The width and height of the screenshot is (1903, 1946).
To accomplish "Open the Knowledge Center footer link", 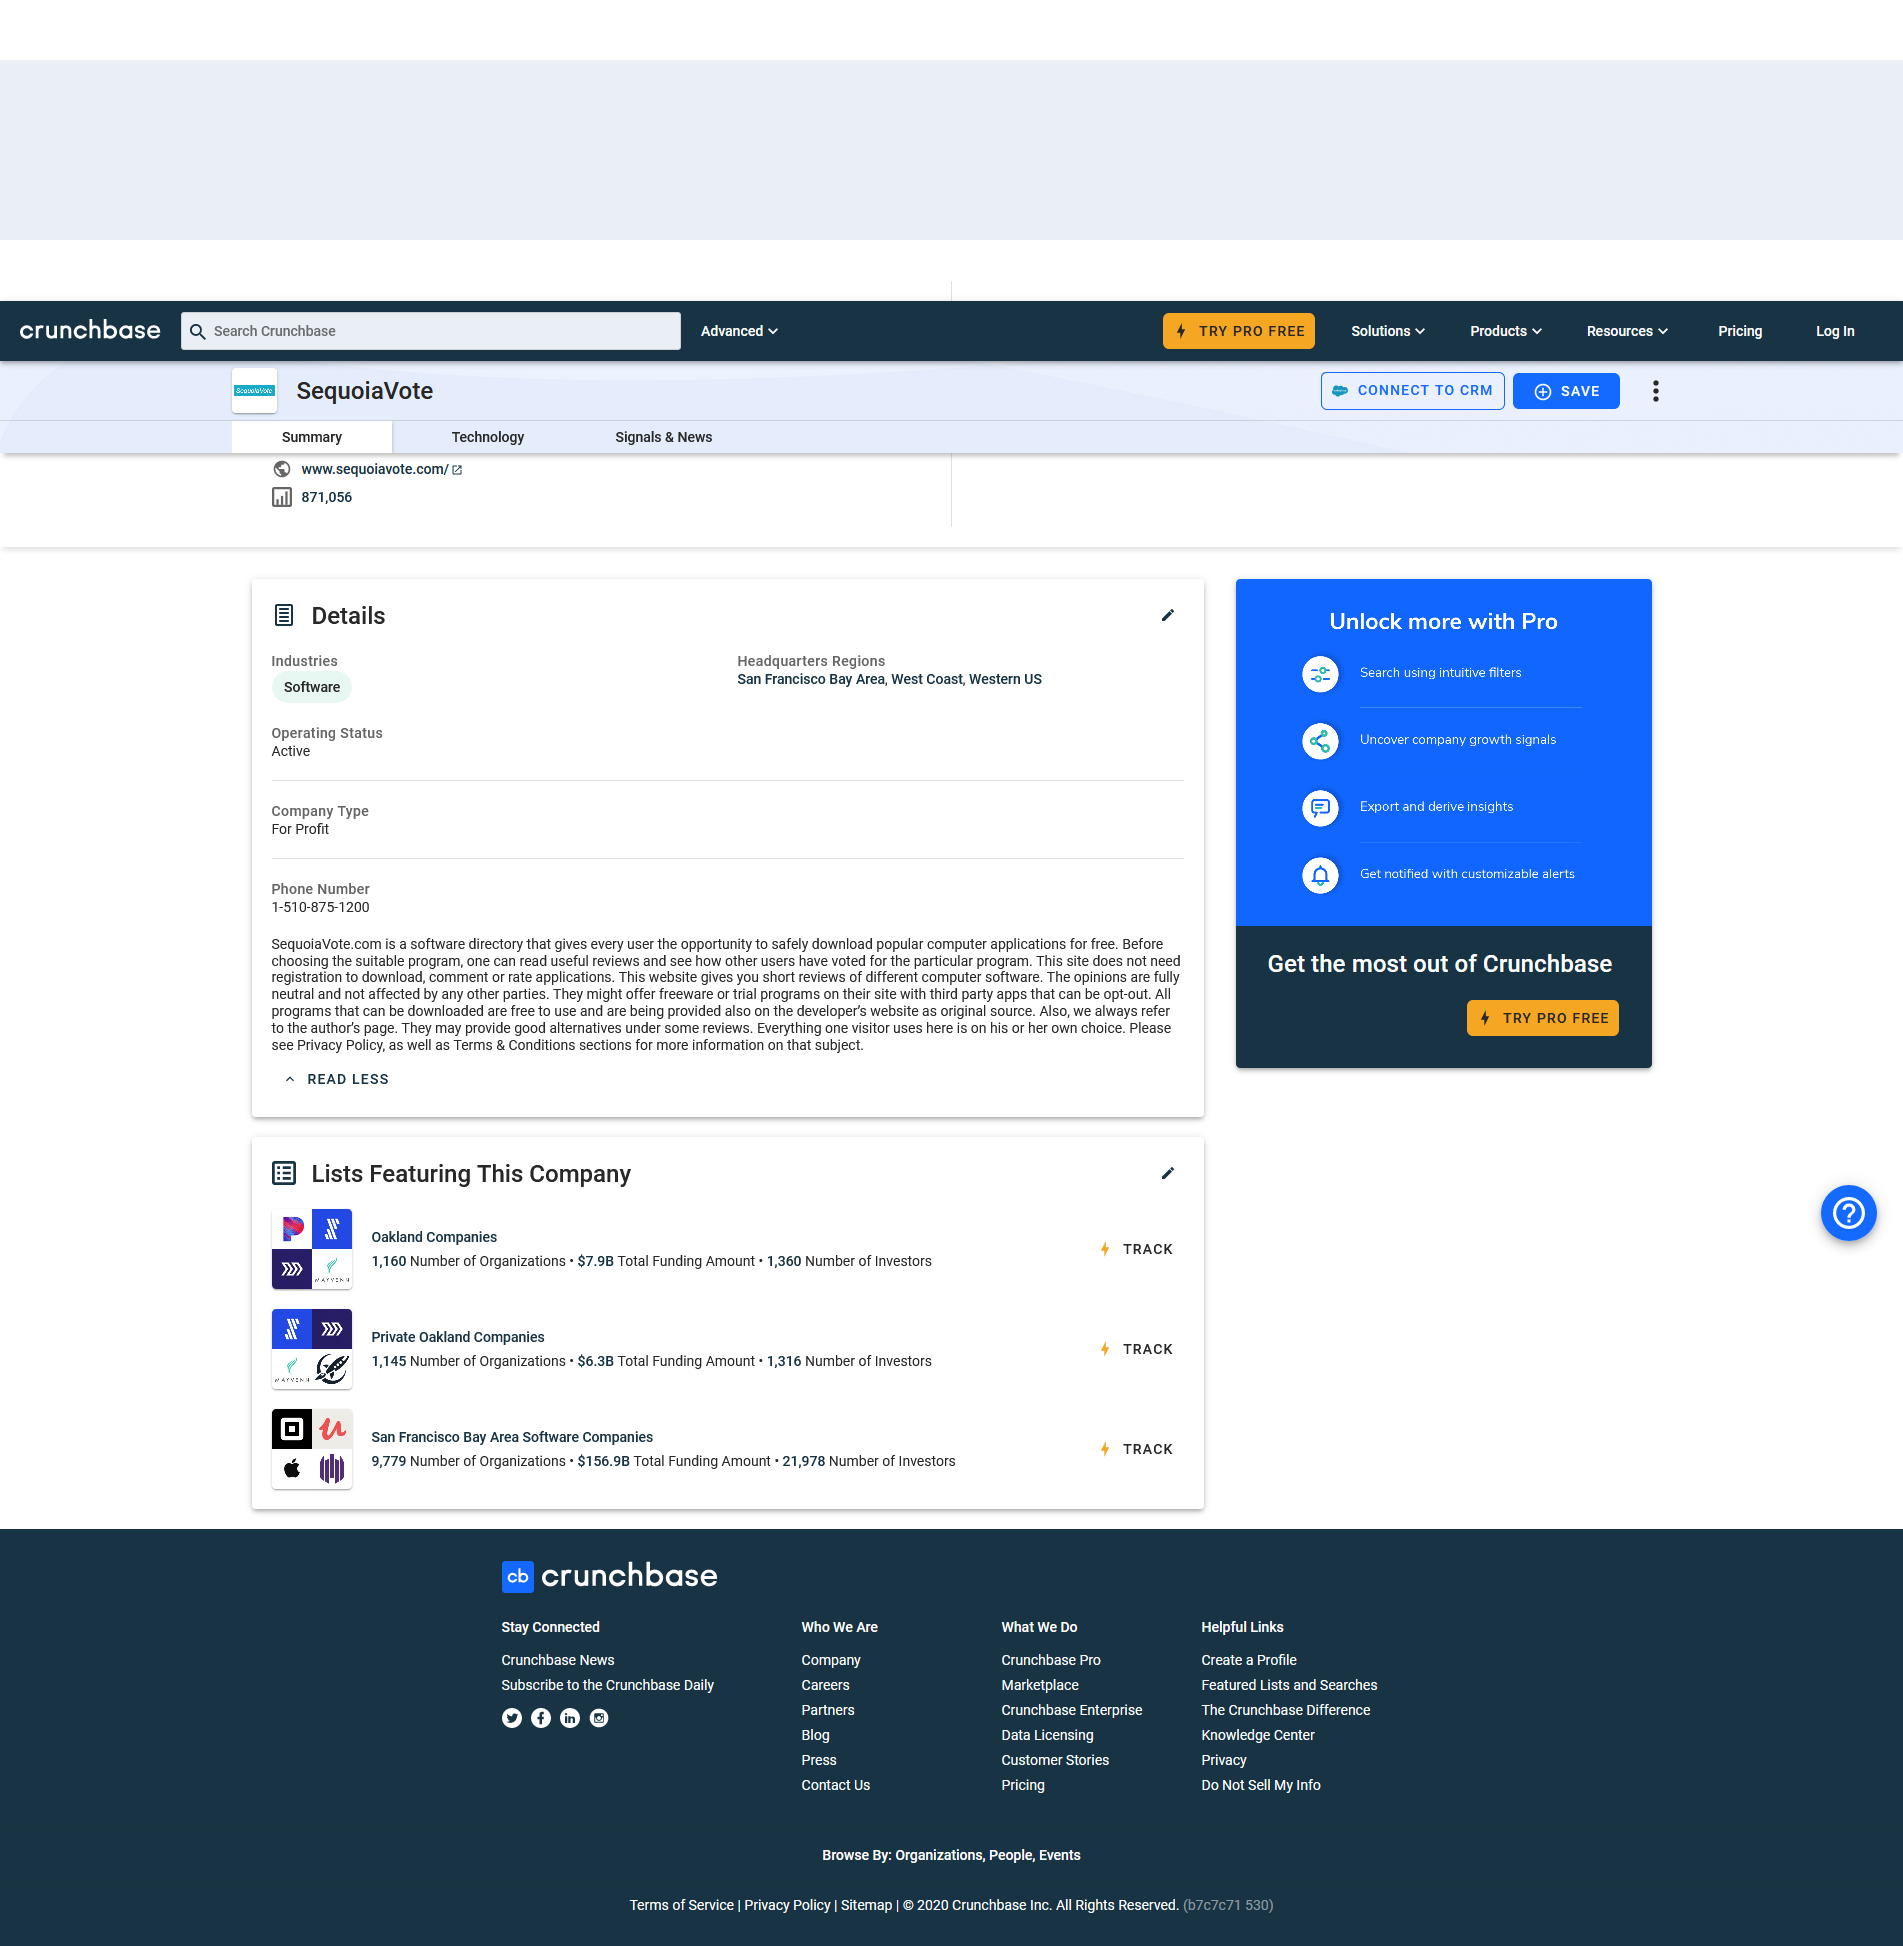I will 1258,1735.
